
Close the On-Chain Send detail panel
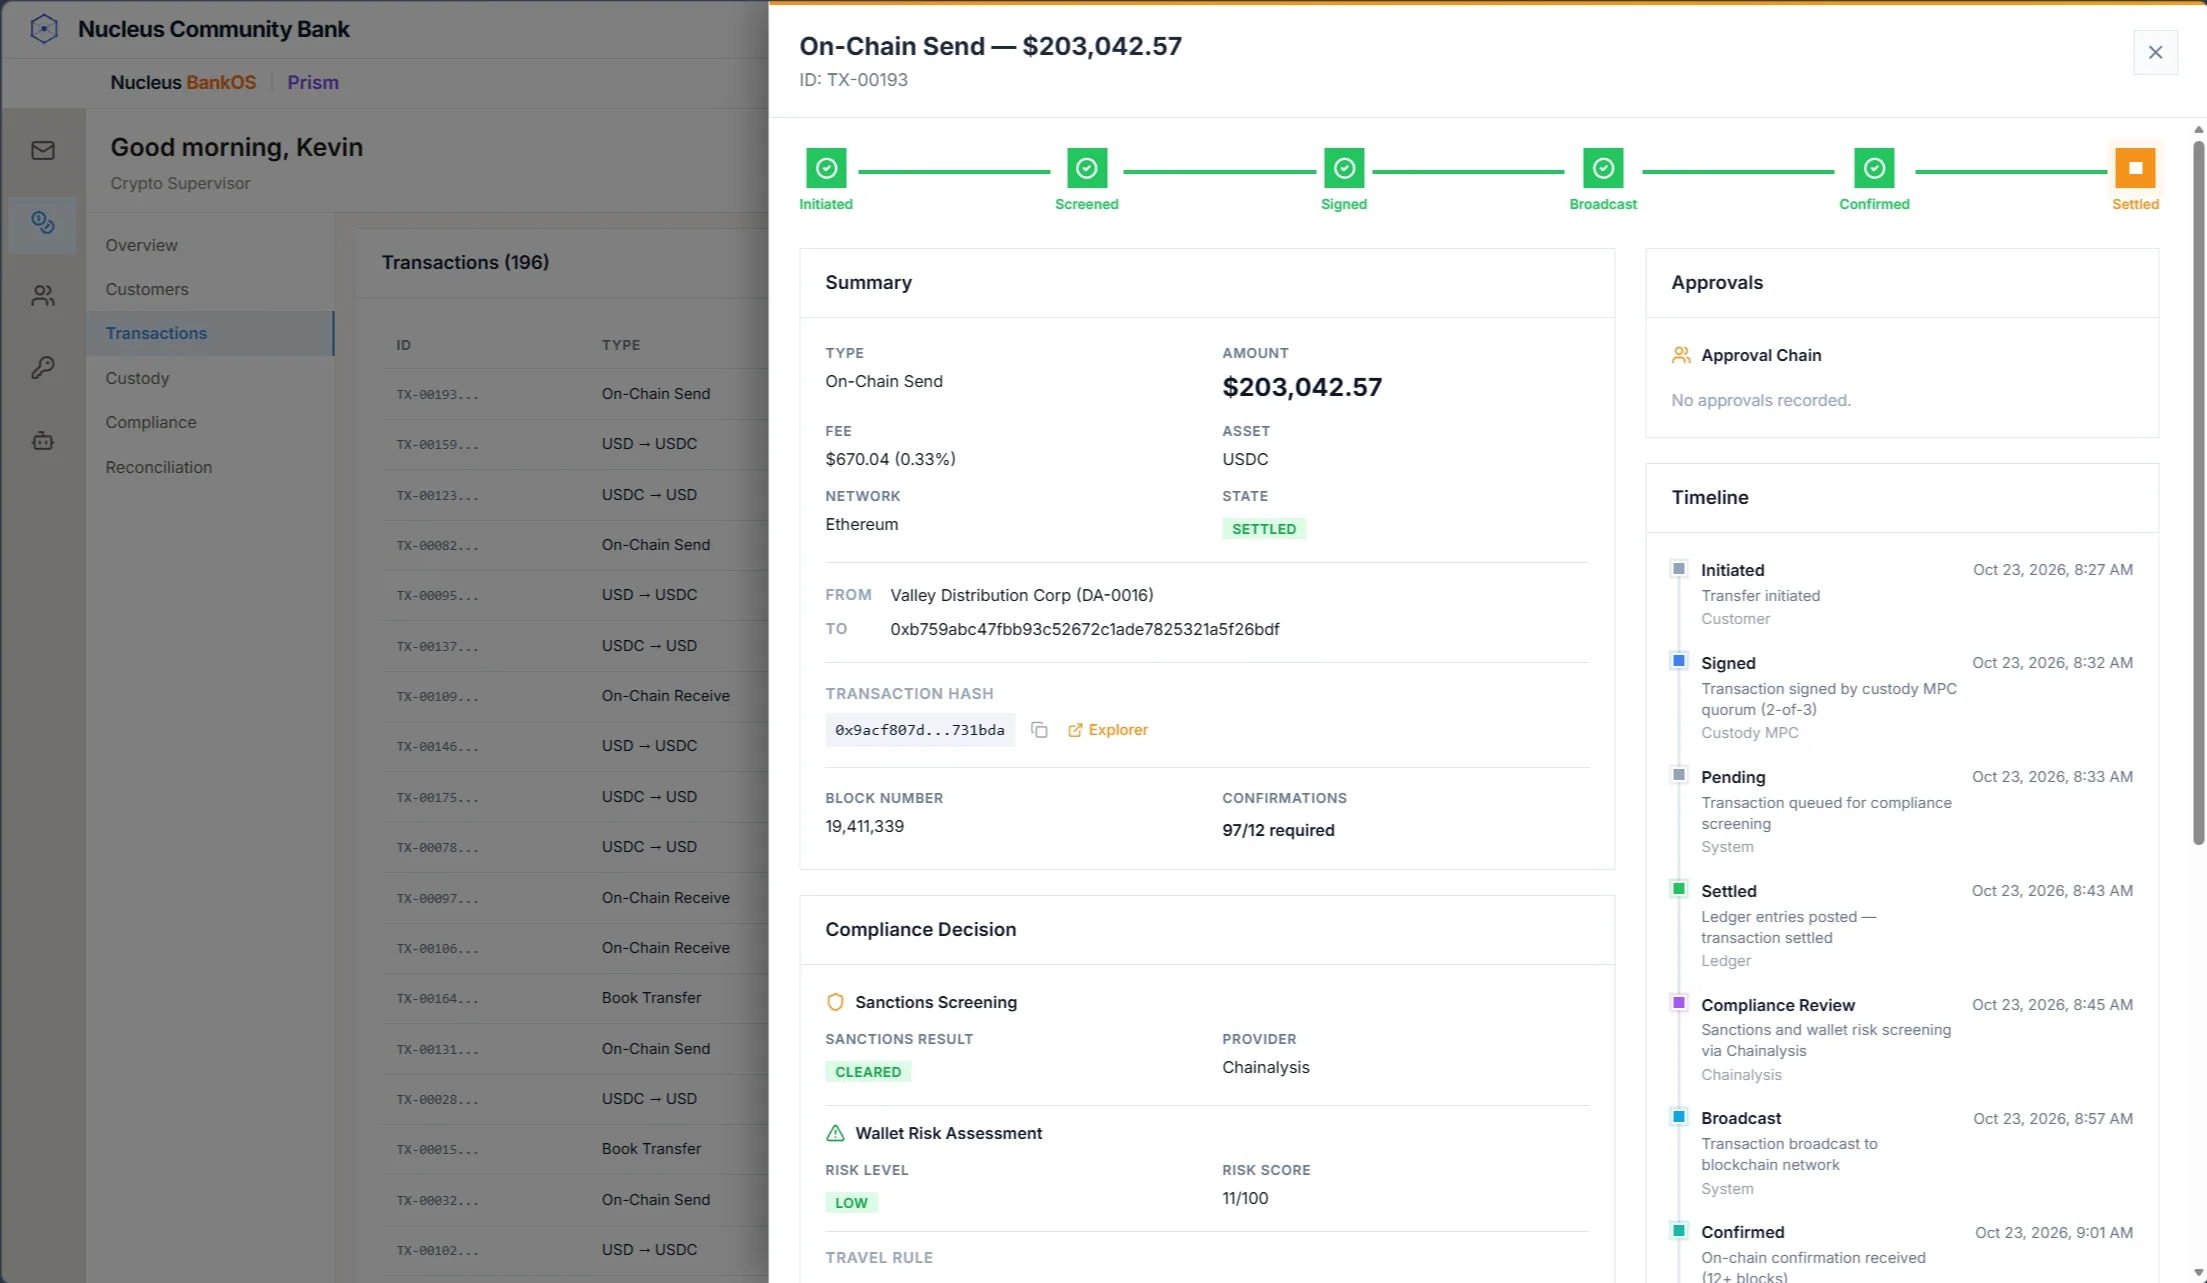click(x=2155, y=52)
